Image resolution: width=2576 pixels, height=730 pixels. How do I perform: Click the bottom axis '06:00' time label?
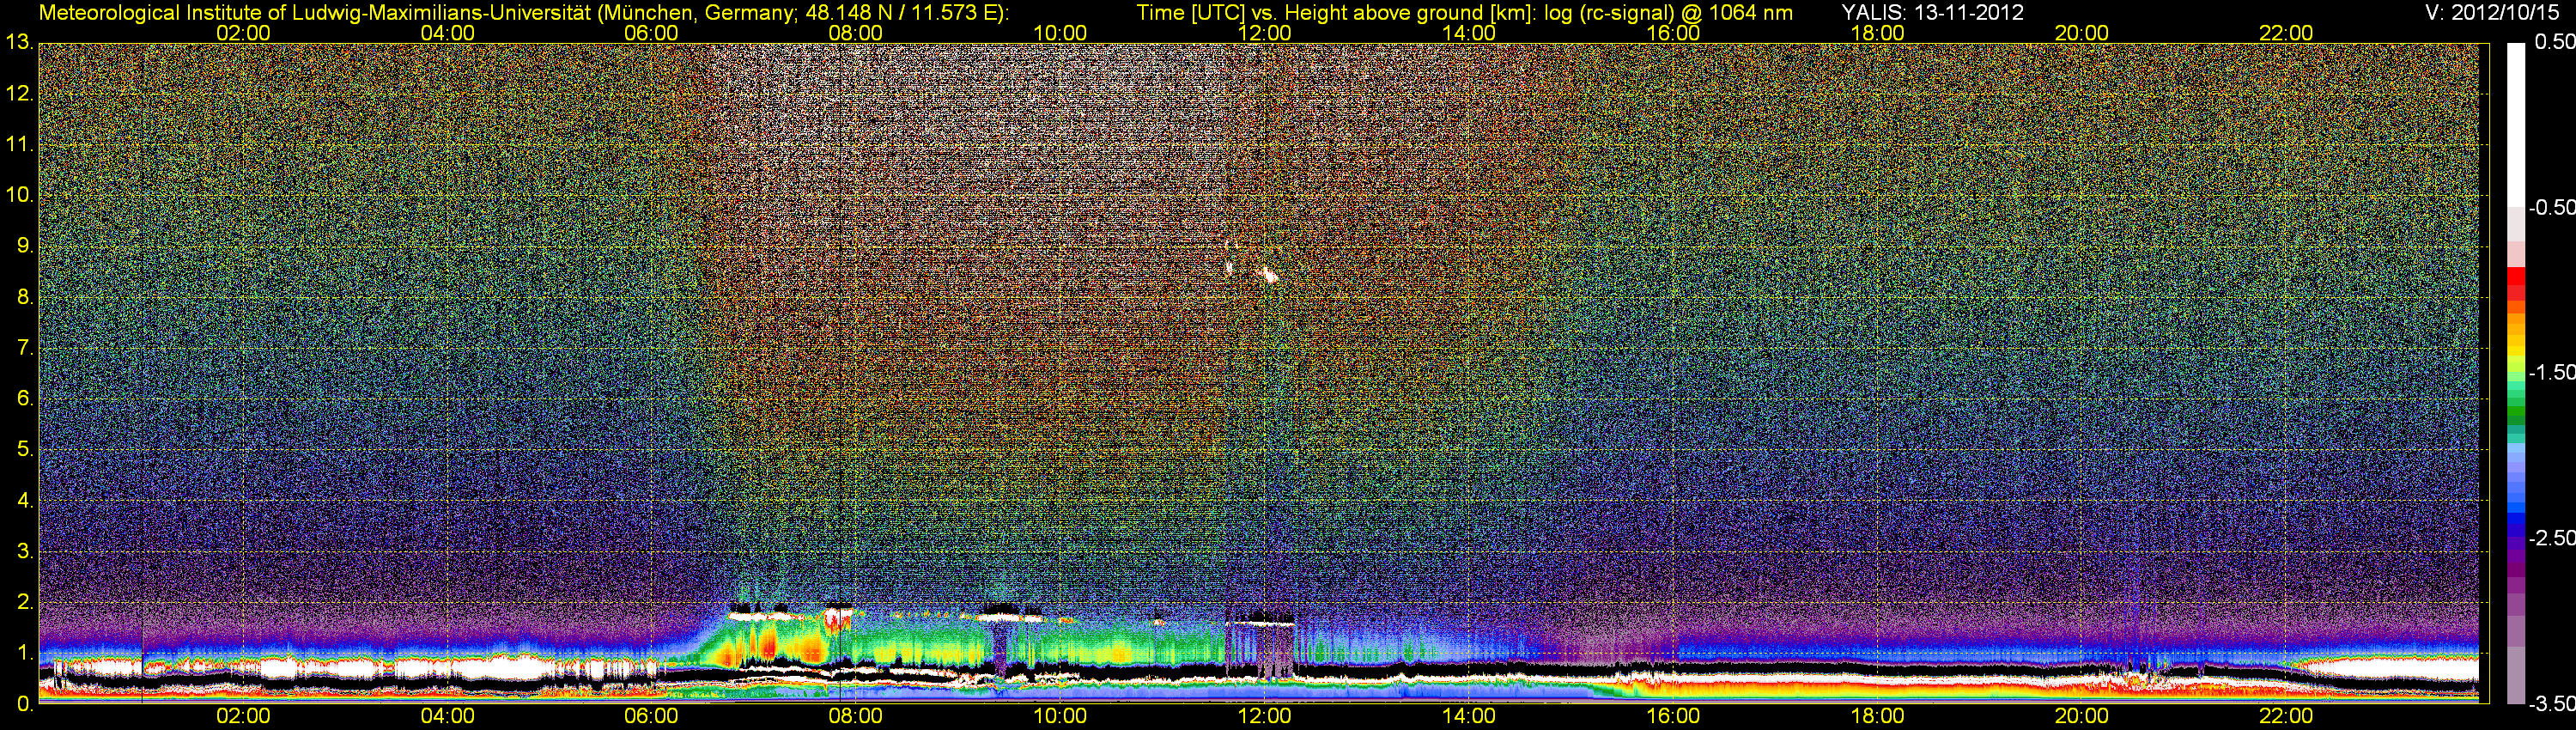pos(651,716)
